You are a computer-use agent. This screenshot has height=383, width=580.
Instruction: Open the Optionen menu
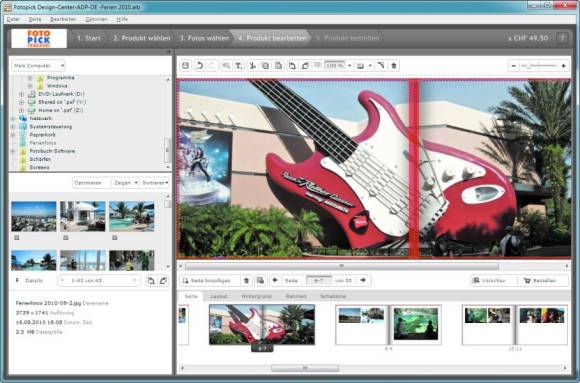point(96,19)
